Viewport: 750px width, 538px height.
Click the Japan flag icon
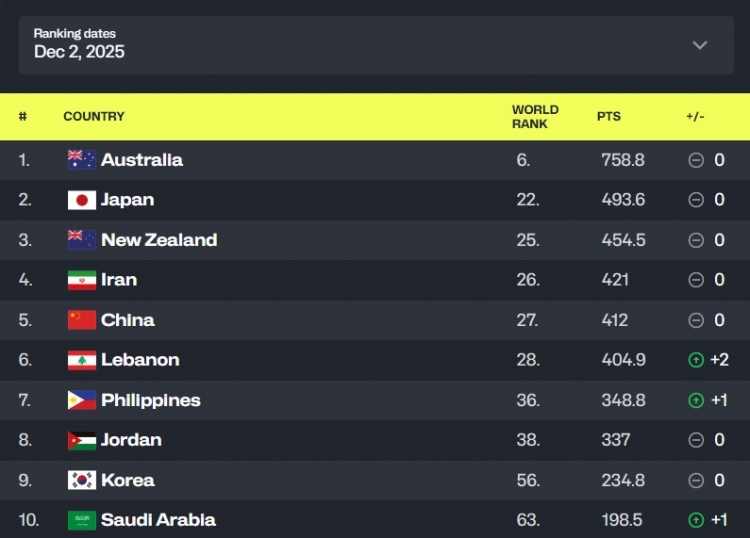[82, 200]
